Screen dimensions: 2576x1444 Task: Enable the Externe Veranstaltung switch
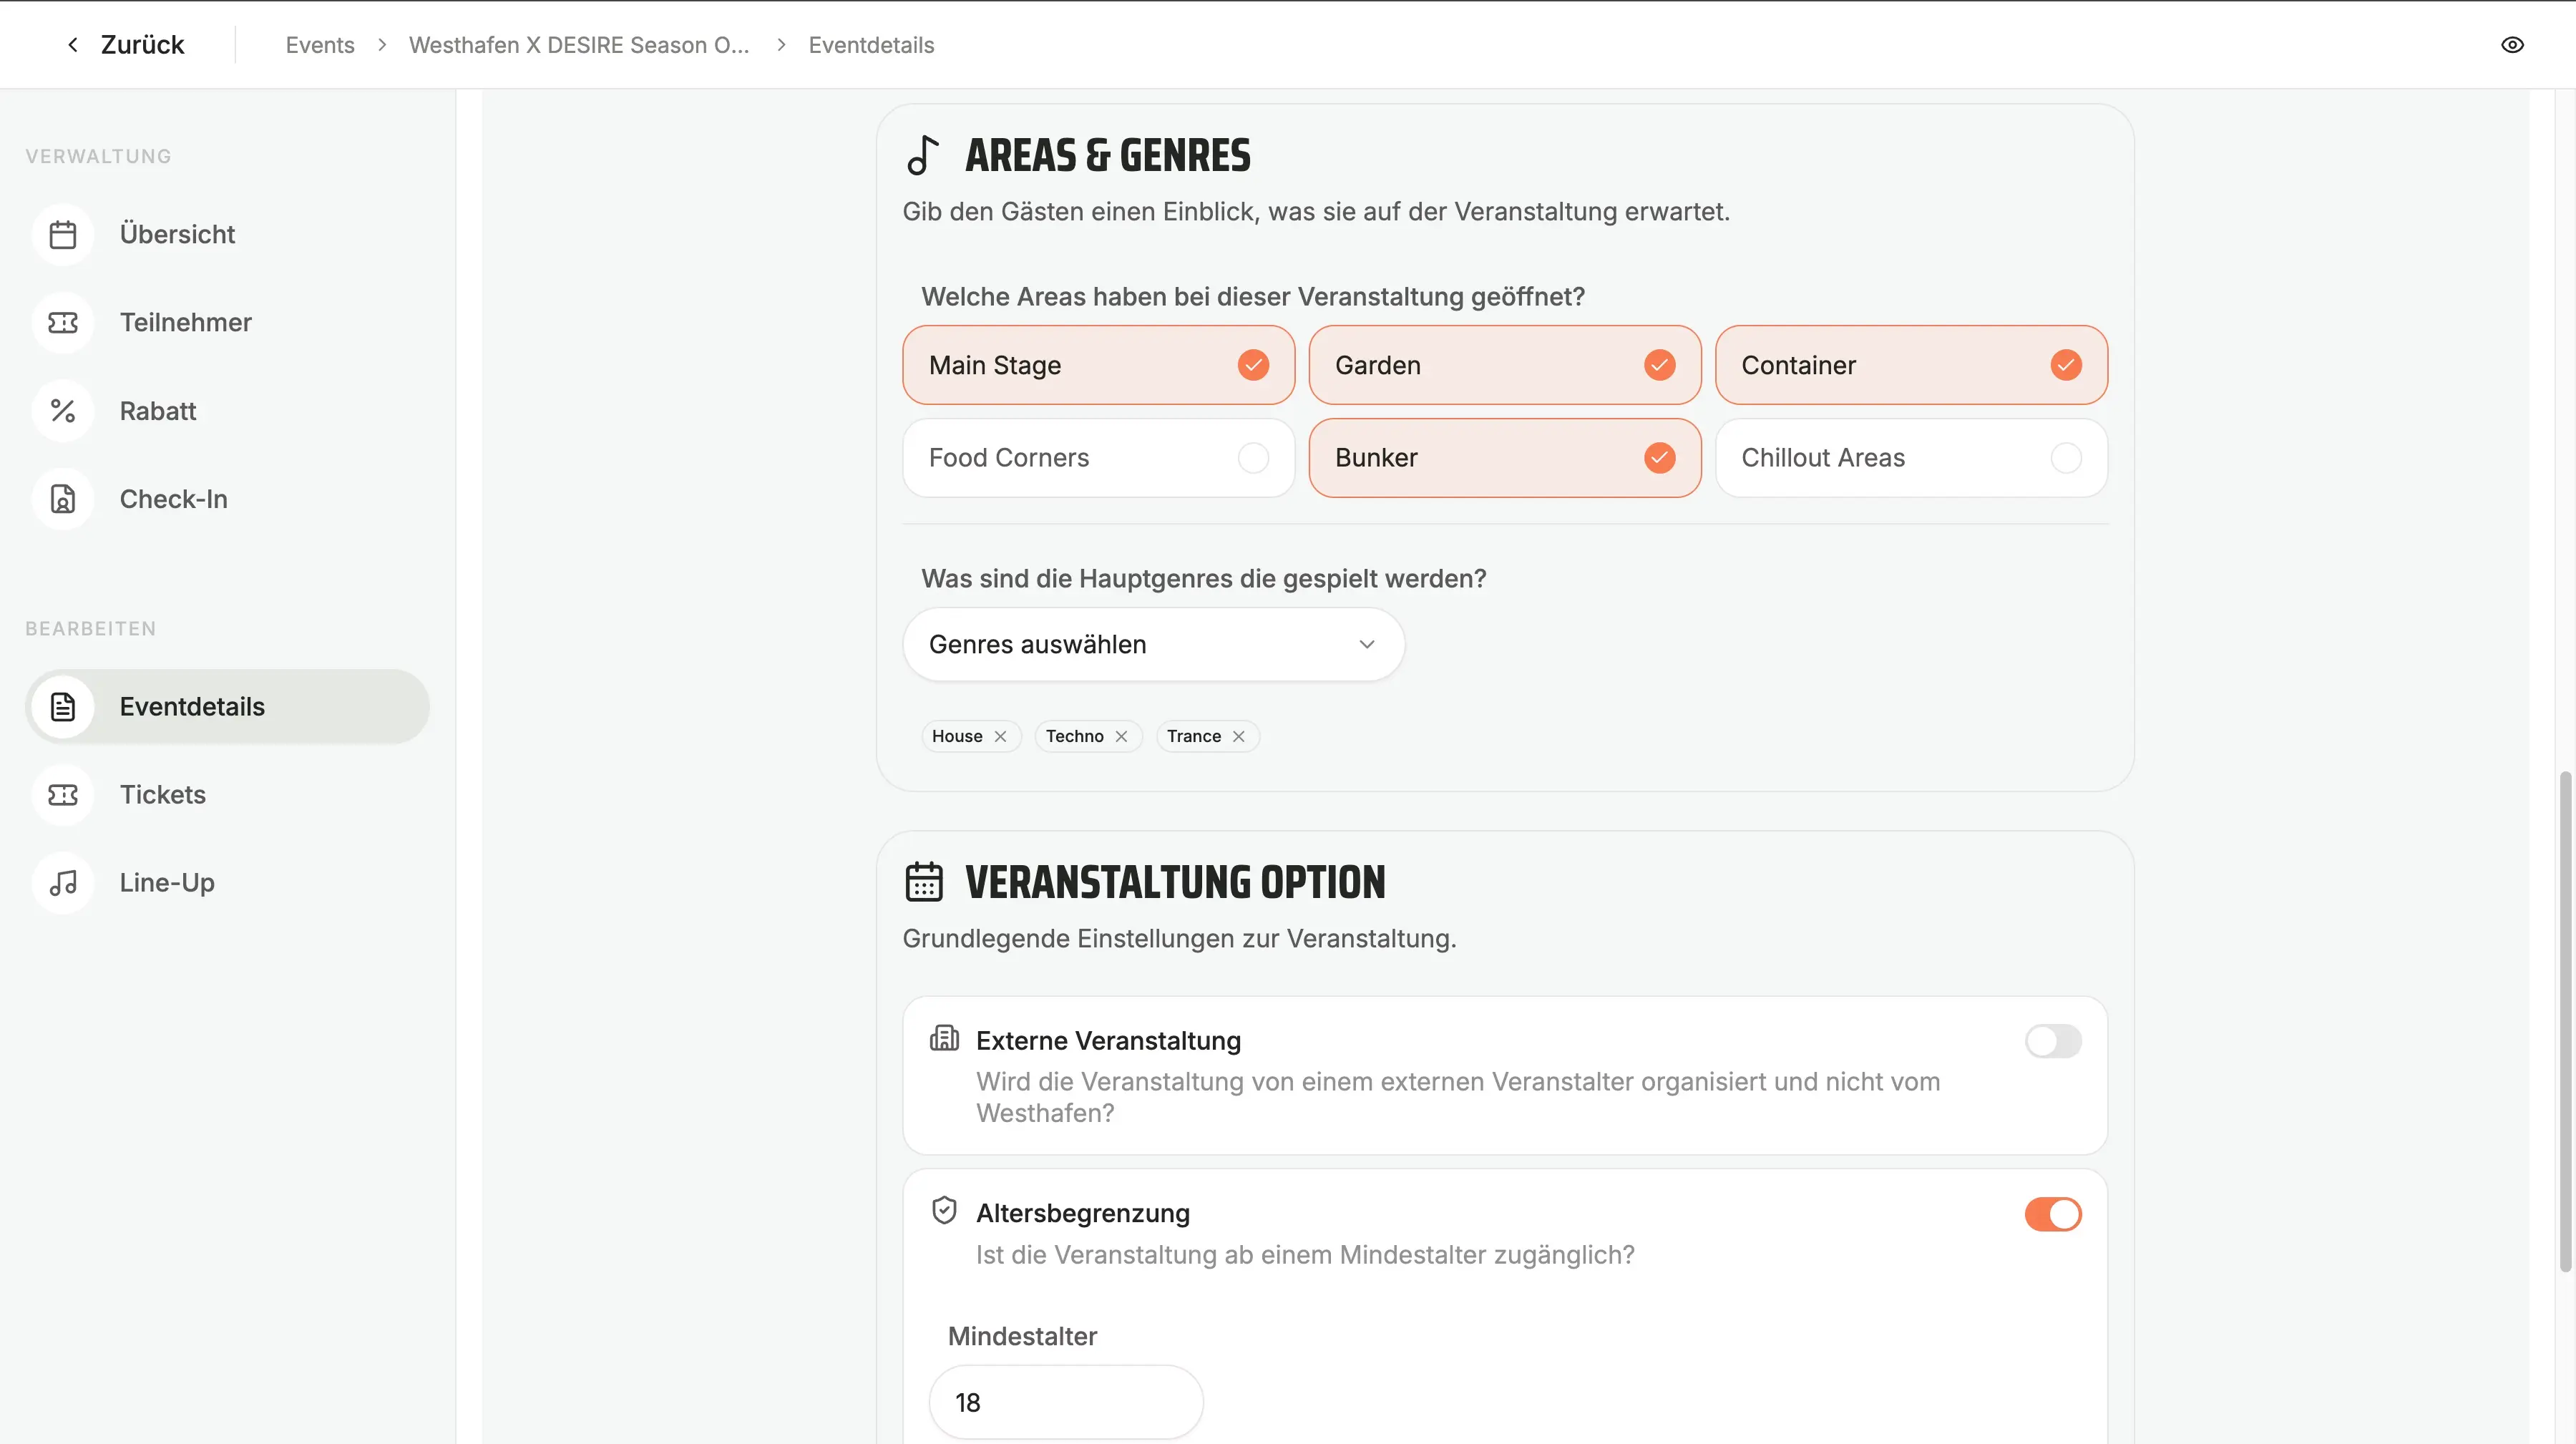(x=2052, y=1041)
